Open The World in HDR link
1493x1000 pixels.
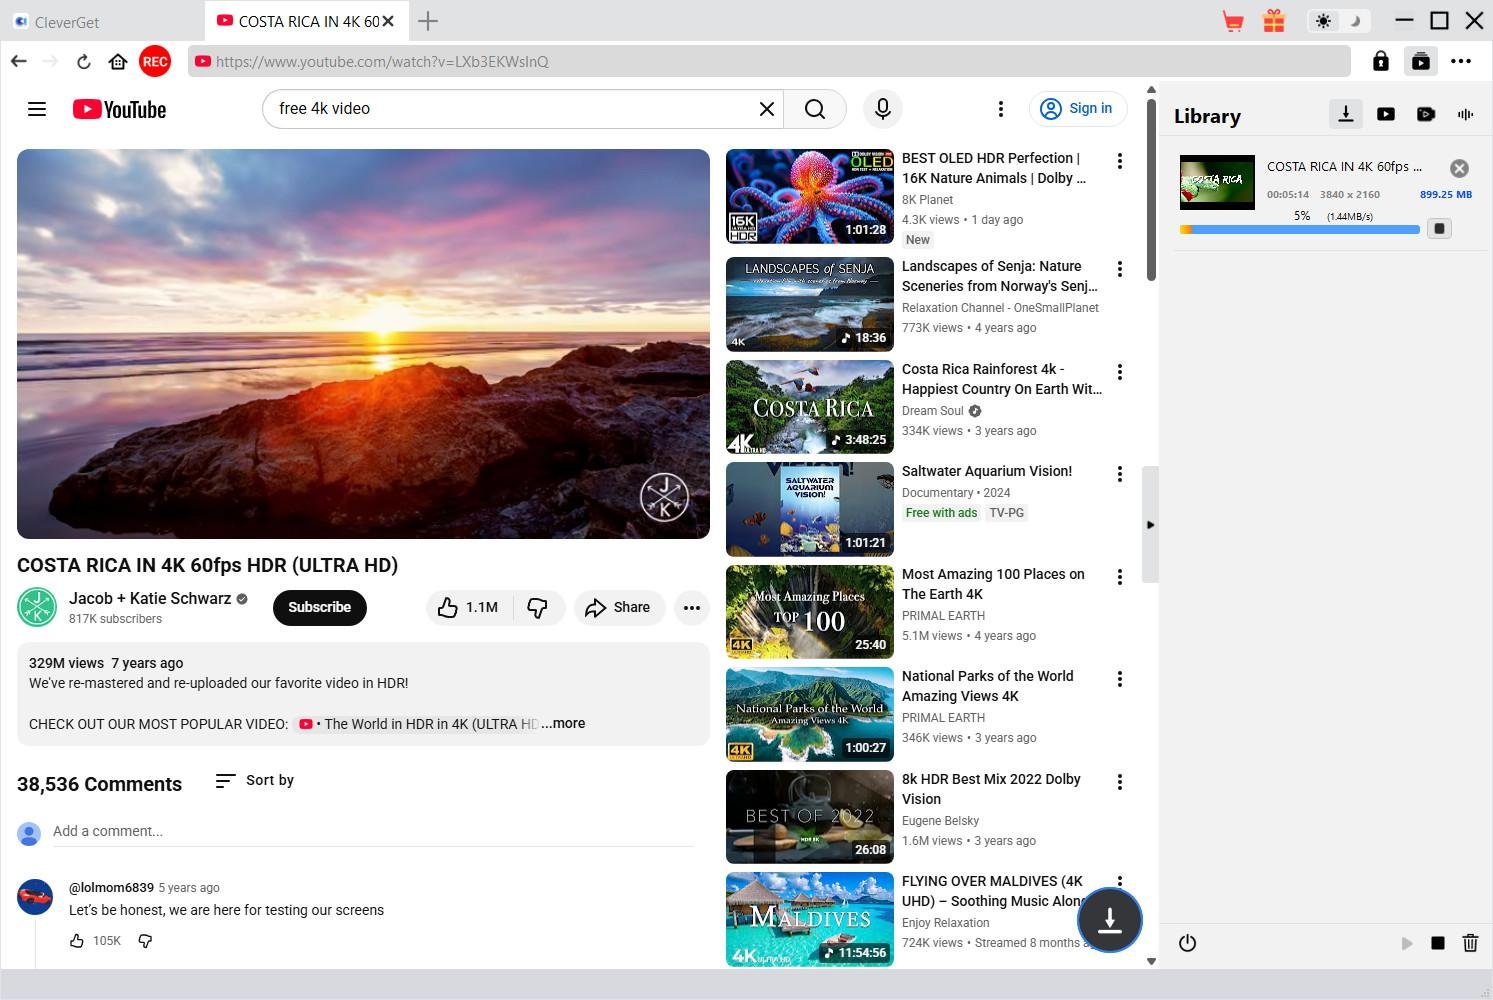tap(419, 724)
